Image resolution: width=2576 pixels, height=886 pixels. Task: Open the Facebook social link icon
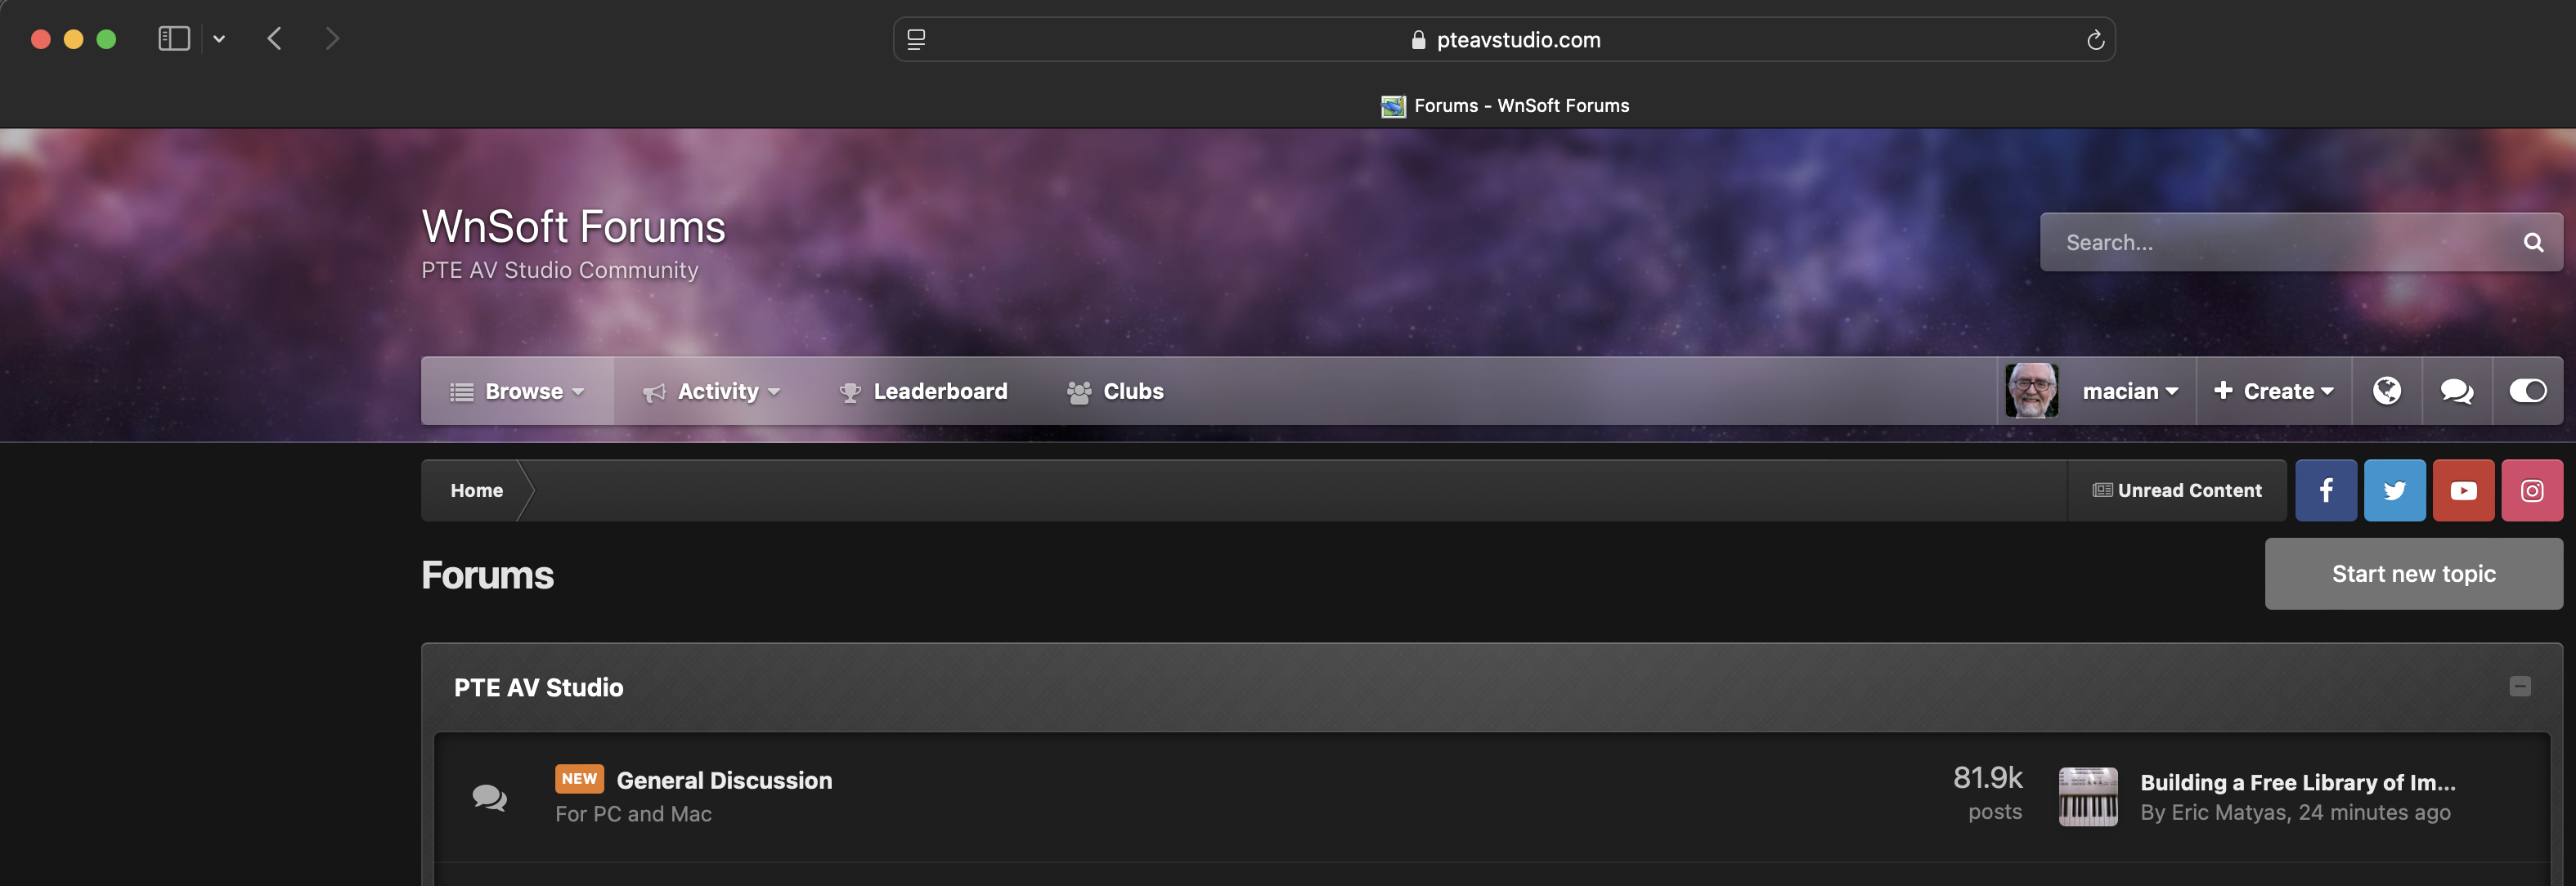point(2325,490)
